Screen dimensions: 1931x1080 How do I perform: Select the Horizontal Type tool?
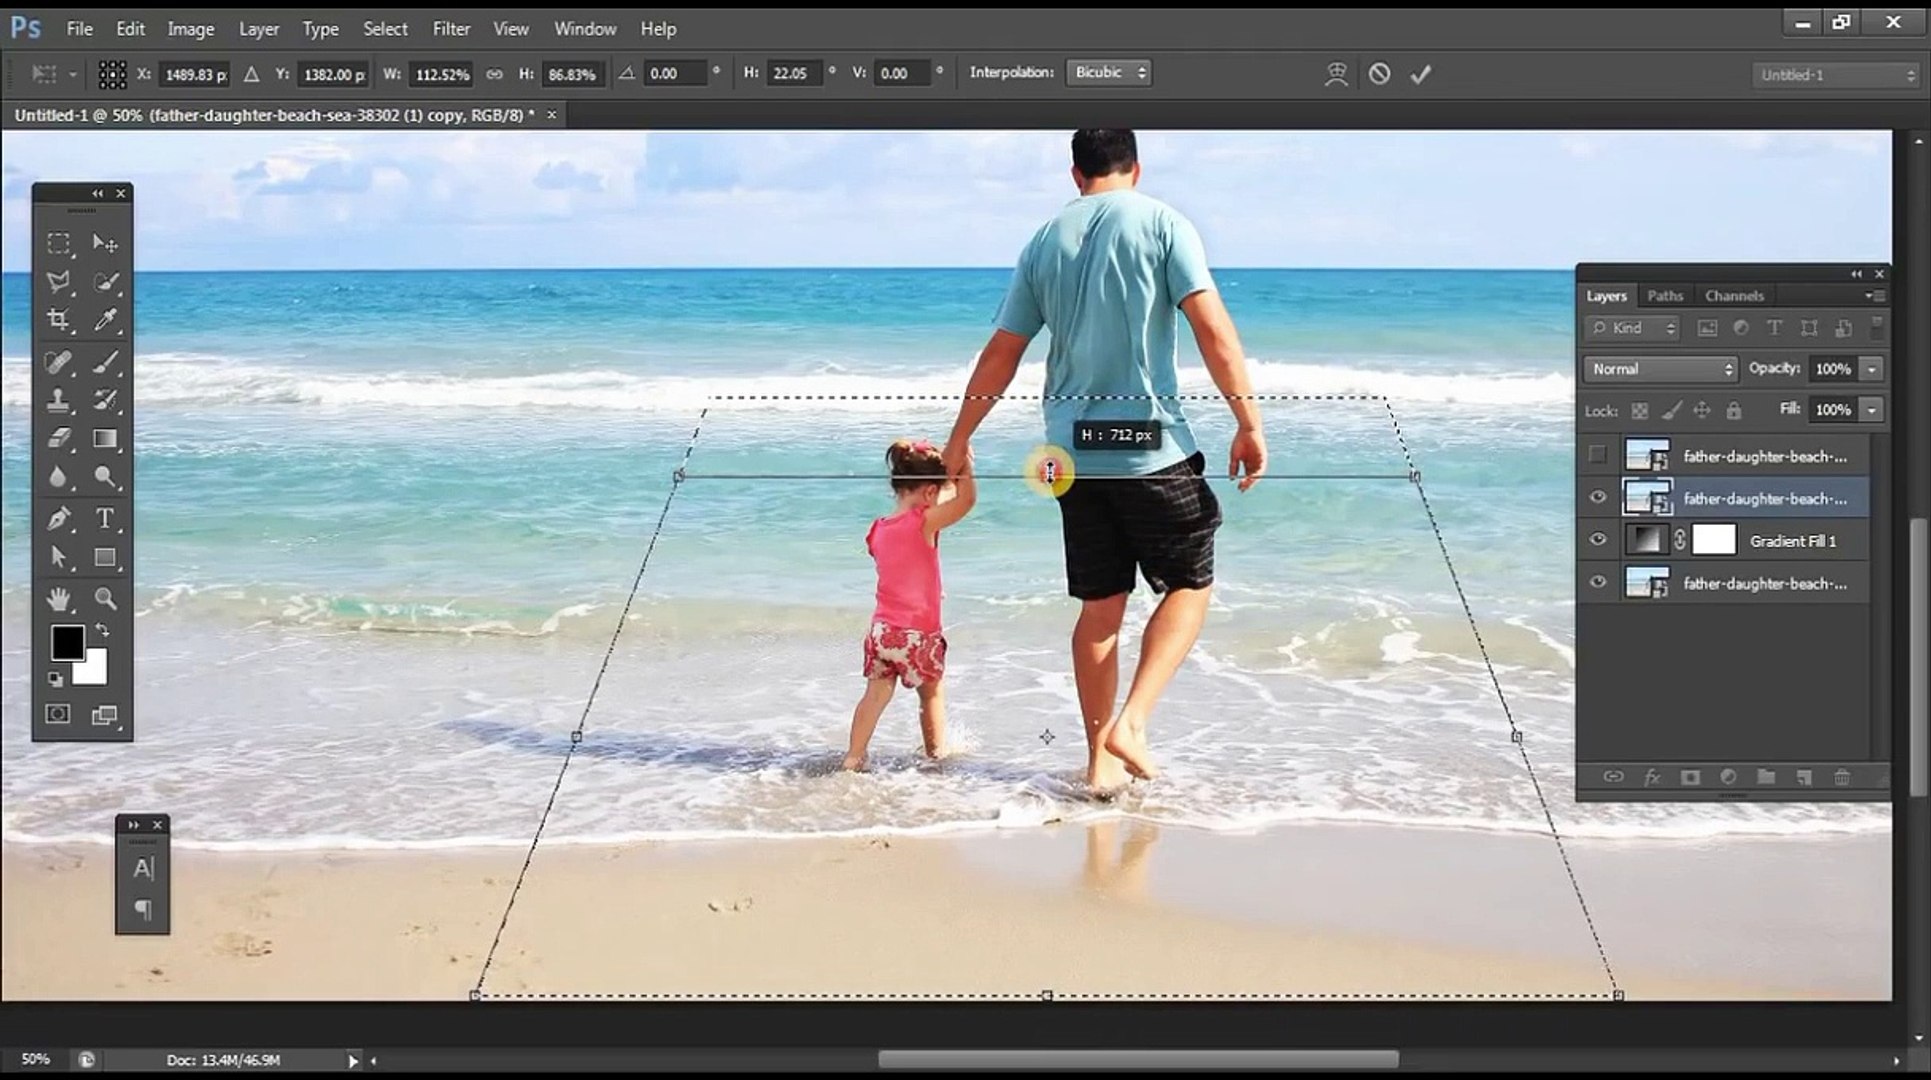[105, 518]
